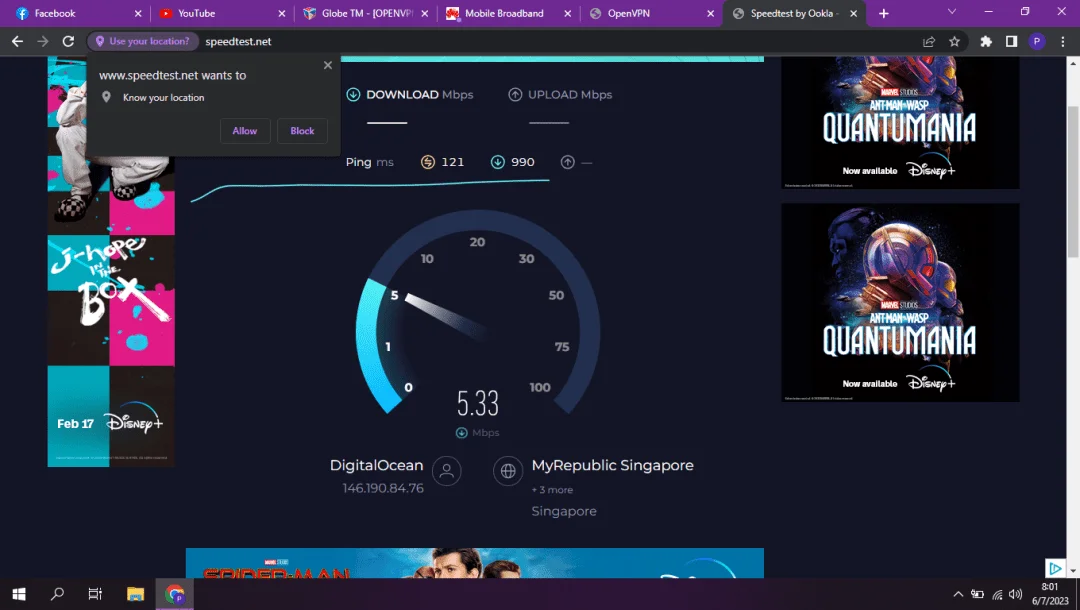Open the Chrome three-dot menu

pos(1063,41)
